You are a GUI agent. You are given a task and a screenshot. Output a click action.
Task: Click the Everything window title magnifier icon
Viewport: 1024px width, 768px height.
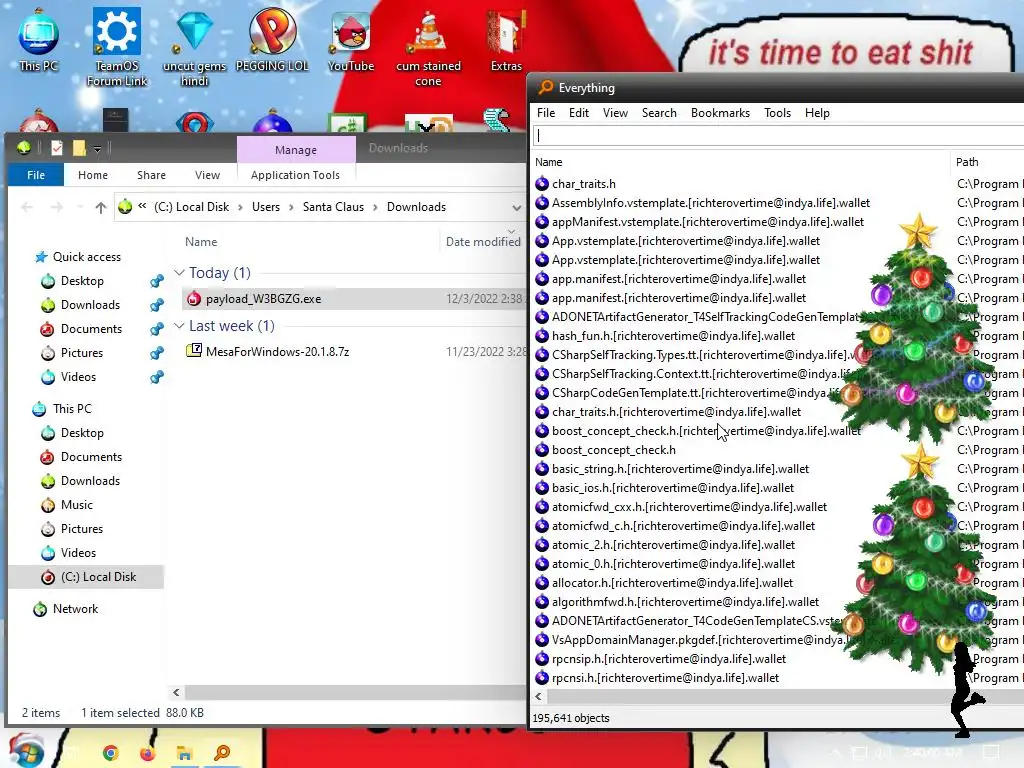pos(546,87)
